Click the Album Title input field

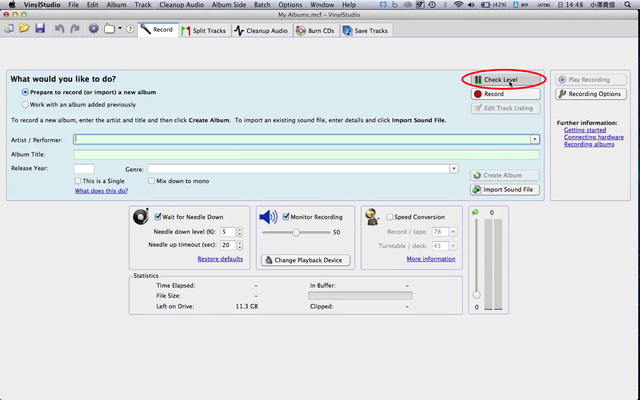306,155
